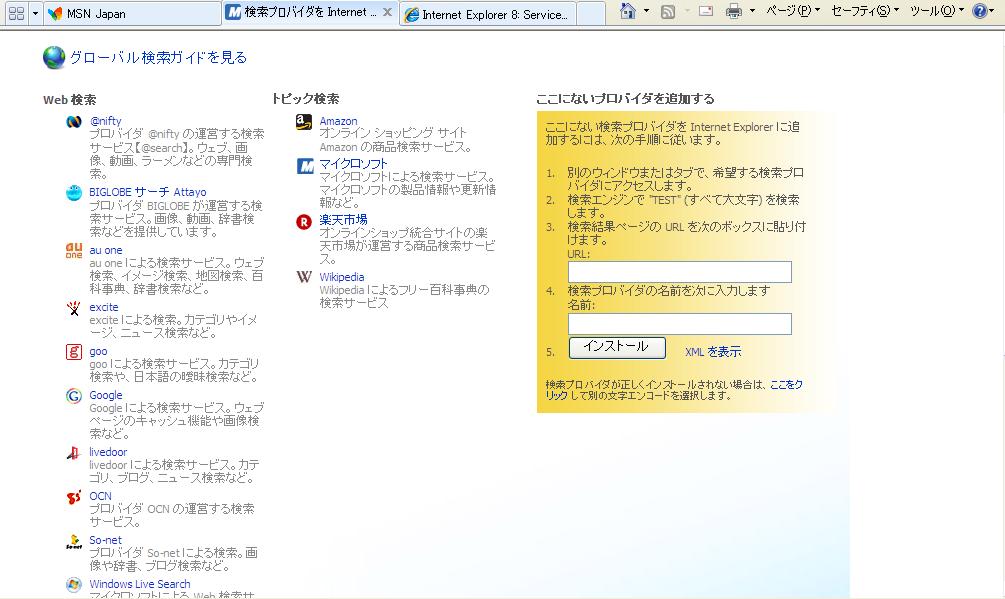The height and width of the screenshot is (599, 1005).
Task: Open the ページ(P) menu
Action: (x=793, y=11)
